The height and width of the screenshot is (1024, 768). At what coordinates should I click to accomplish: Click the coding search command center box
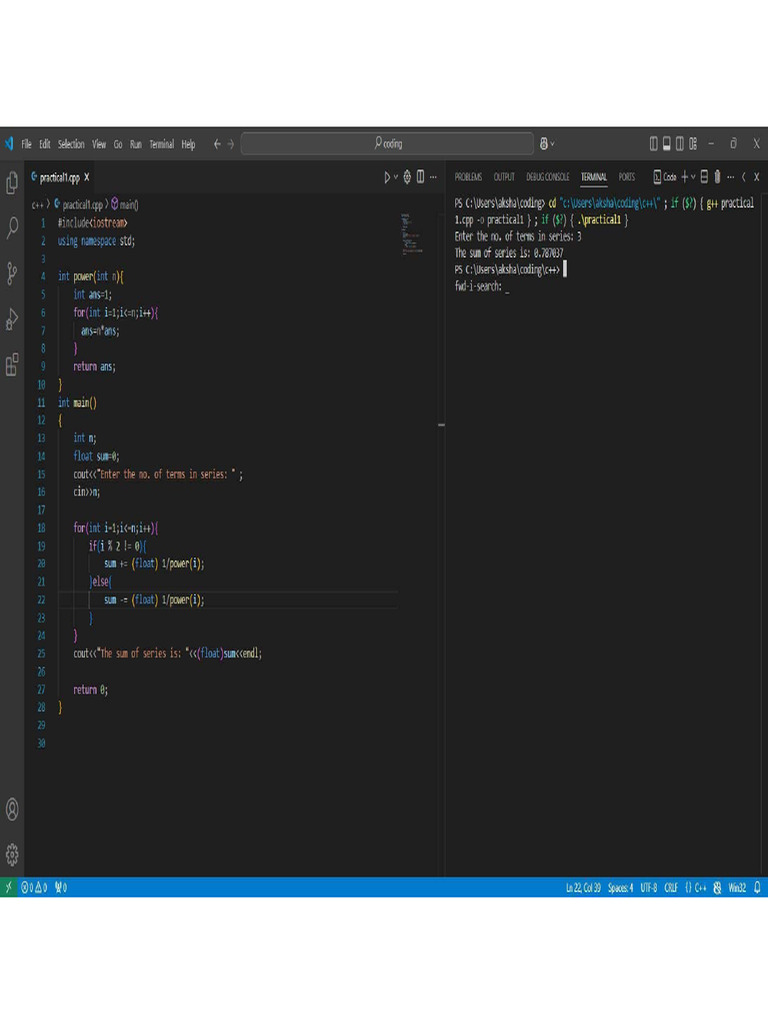coord(387,144)
